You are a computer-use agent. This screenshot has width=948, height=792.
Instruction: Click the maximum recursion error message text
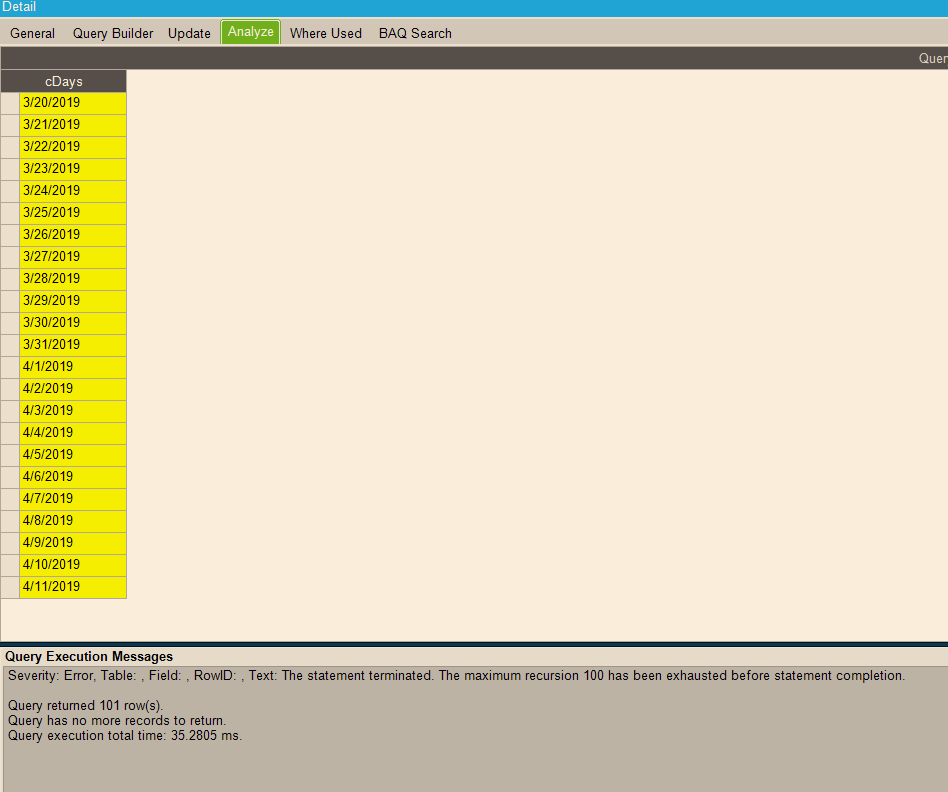coord(456,676)
